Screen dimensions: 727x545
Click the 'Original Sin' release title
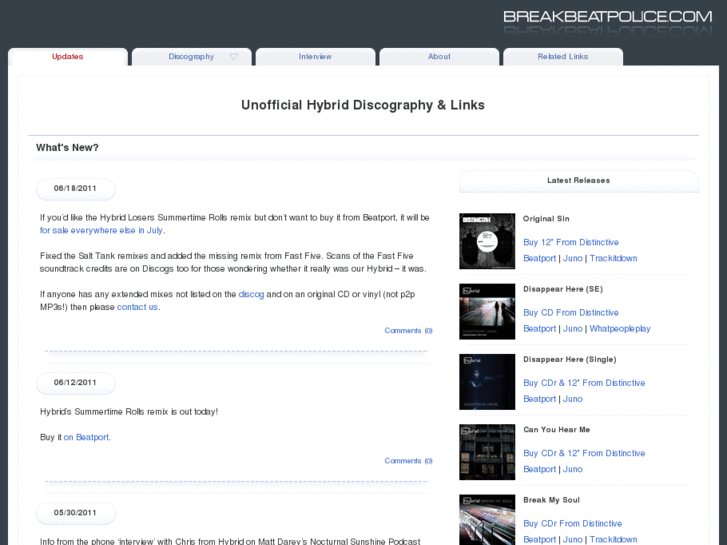tap(546, 219)
